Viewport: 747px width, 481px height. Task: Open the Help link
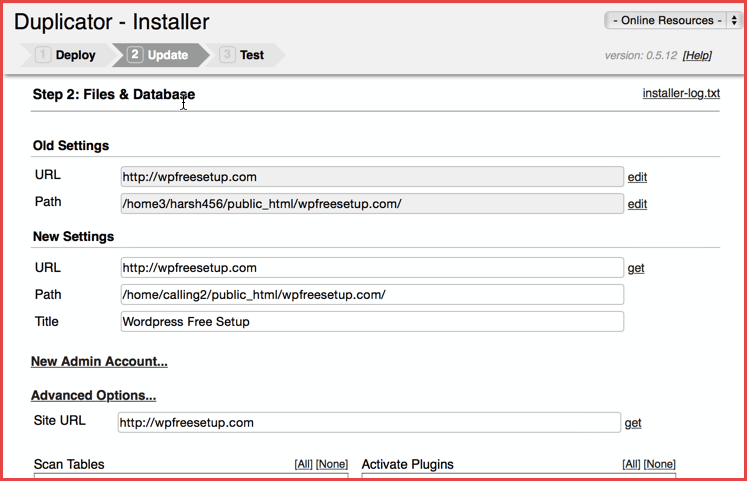click(x=697, y=55)
